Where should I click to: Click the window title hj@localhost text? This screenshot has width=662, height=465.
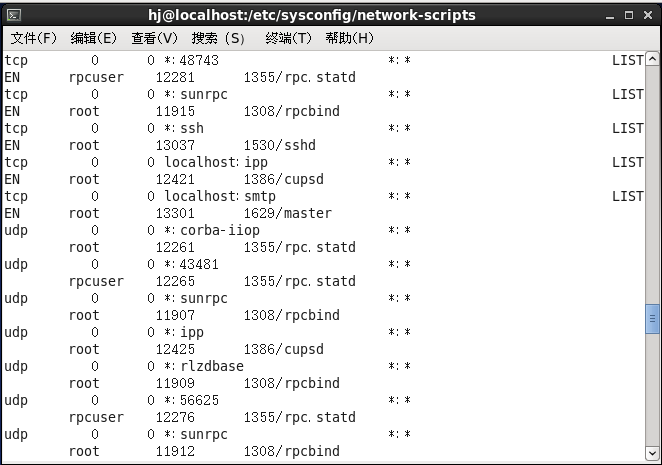pyautogui.click(x=312, y=15)
